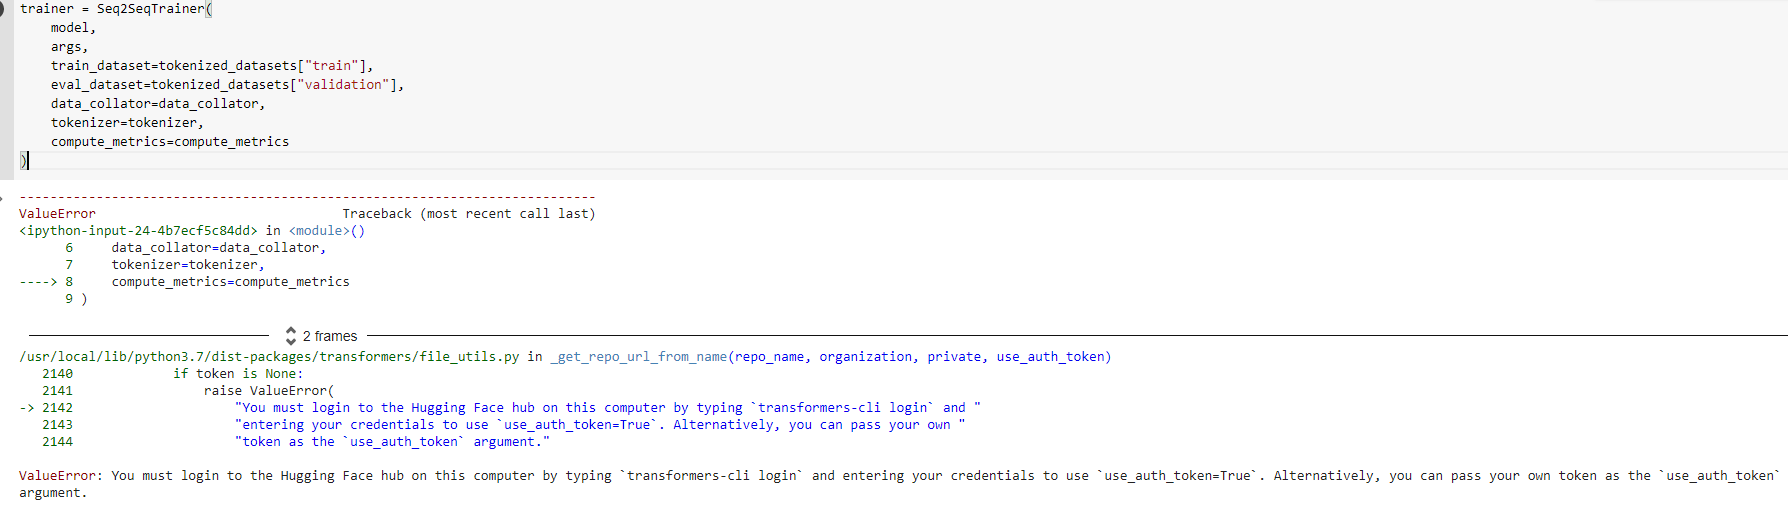This screenshot has width=1788, height=509.
Task: Click 'if token is None:' line 2140
Action: (238, 374)
